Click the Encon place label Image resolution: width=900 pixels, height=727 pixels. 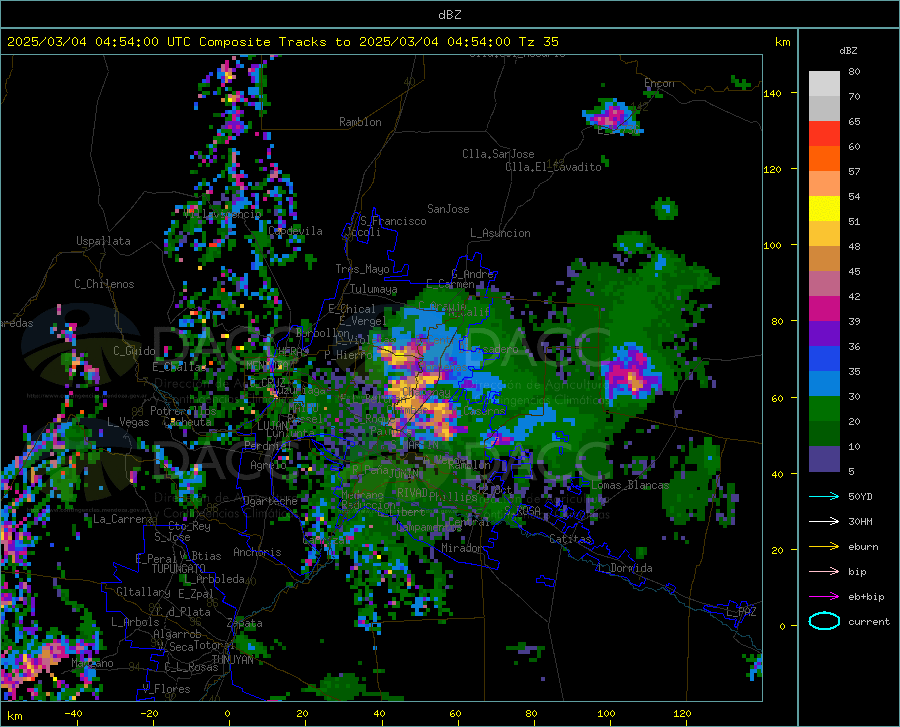click(659, 83)
